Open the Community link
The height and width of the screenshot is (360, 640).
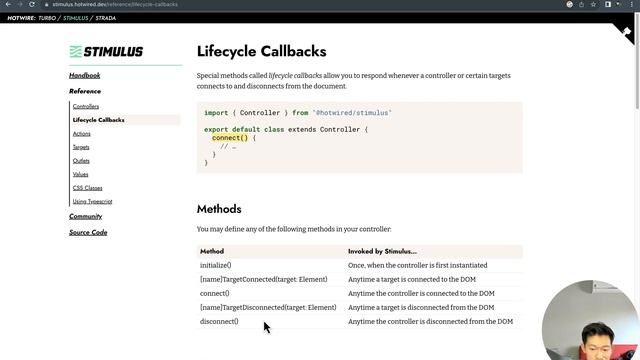tap(85, 216)
